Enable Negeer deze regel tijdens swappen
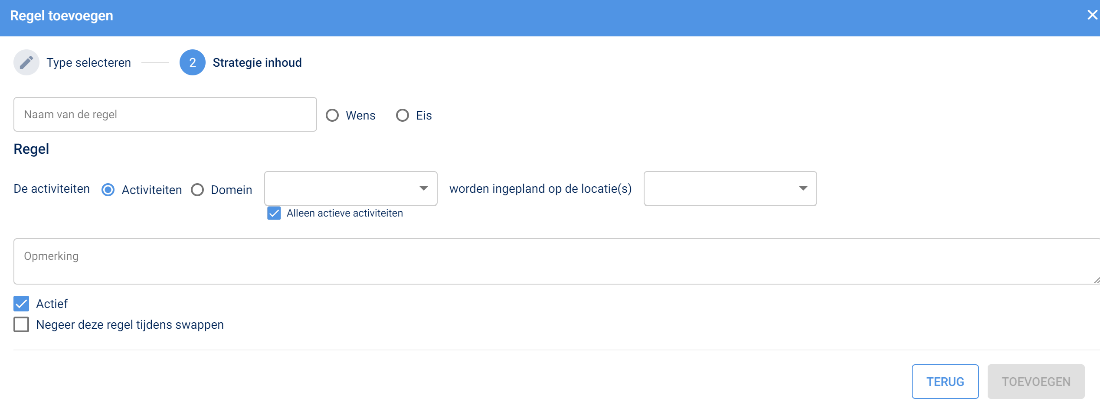Viewport: 1100px width, 408px height. pos(21,324)
